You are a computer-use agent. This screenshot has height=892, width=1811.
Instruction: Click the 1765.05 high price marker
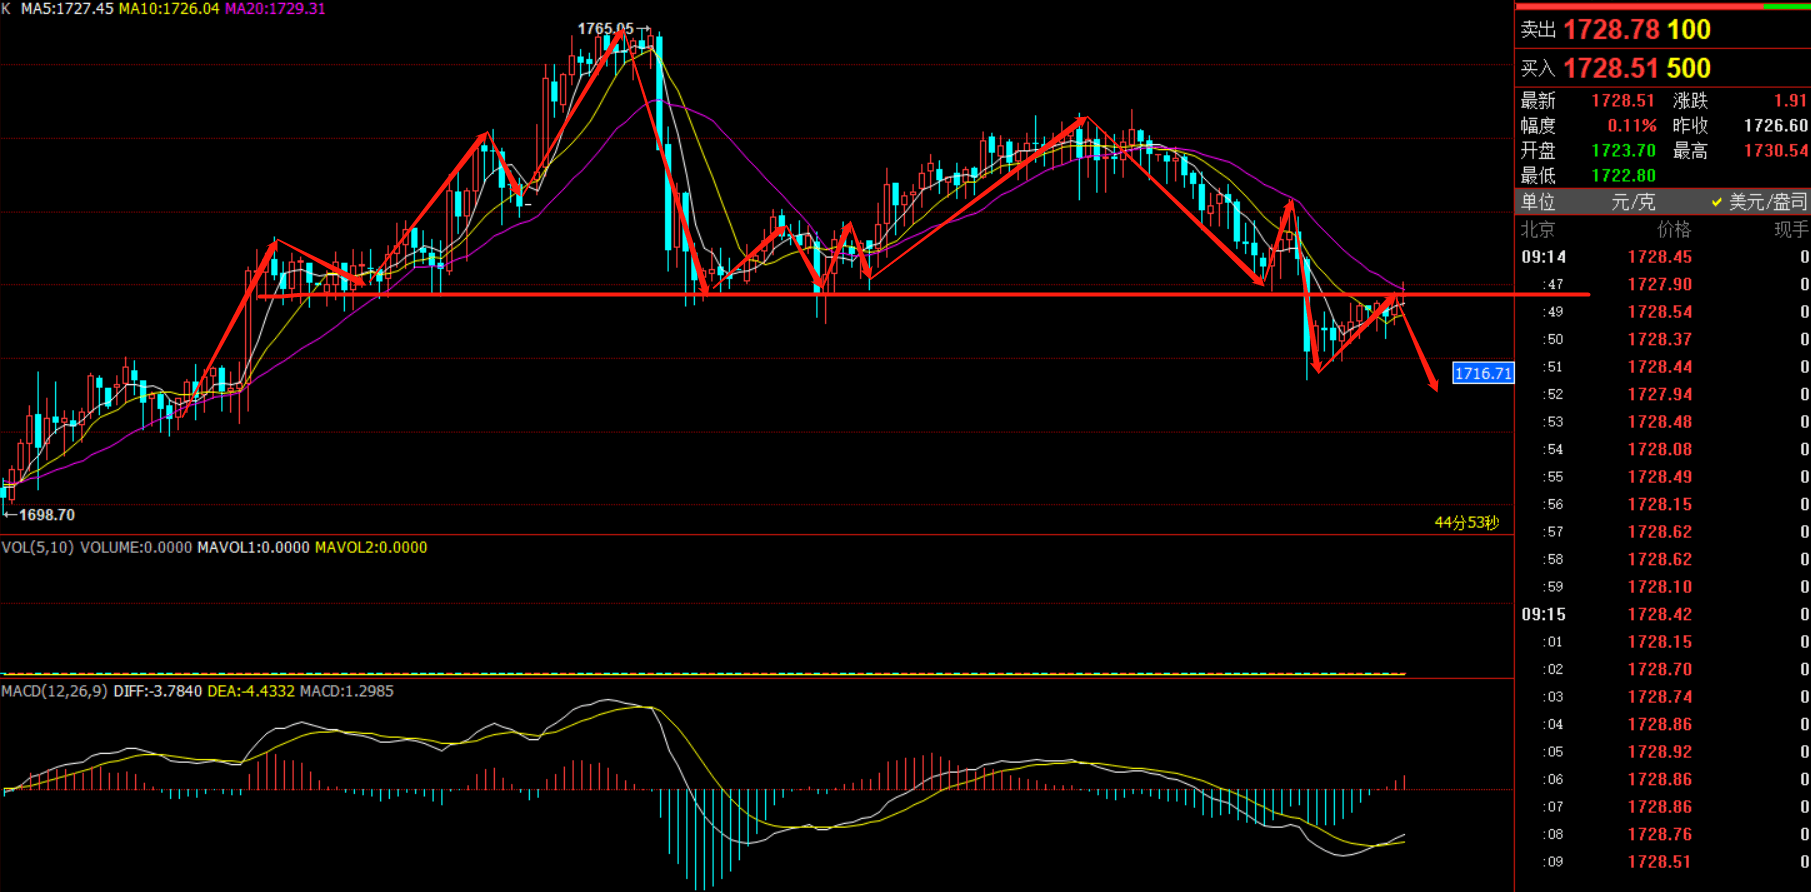(606, 29)
